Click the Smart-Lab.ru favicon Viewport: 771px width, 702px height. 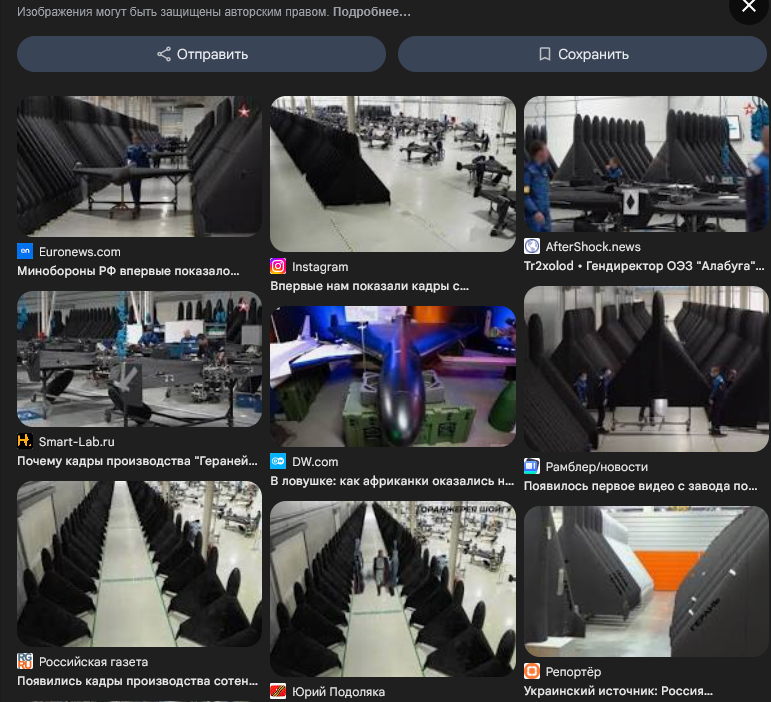[25, 441]
